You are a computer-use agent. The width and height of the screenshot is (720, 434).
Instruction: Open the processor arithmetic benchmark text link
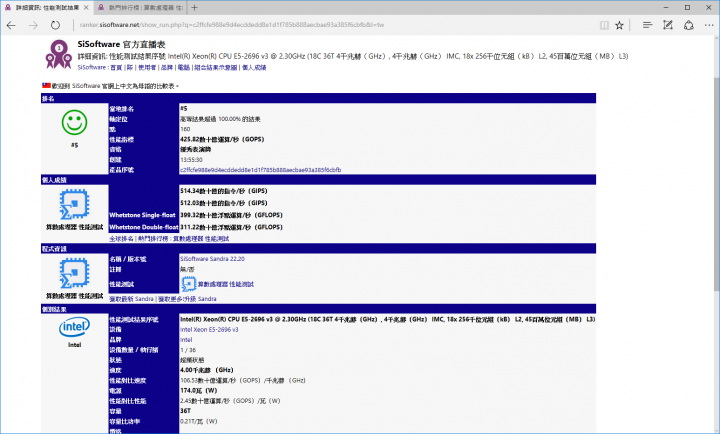[x=225, y=284]
